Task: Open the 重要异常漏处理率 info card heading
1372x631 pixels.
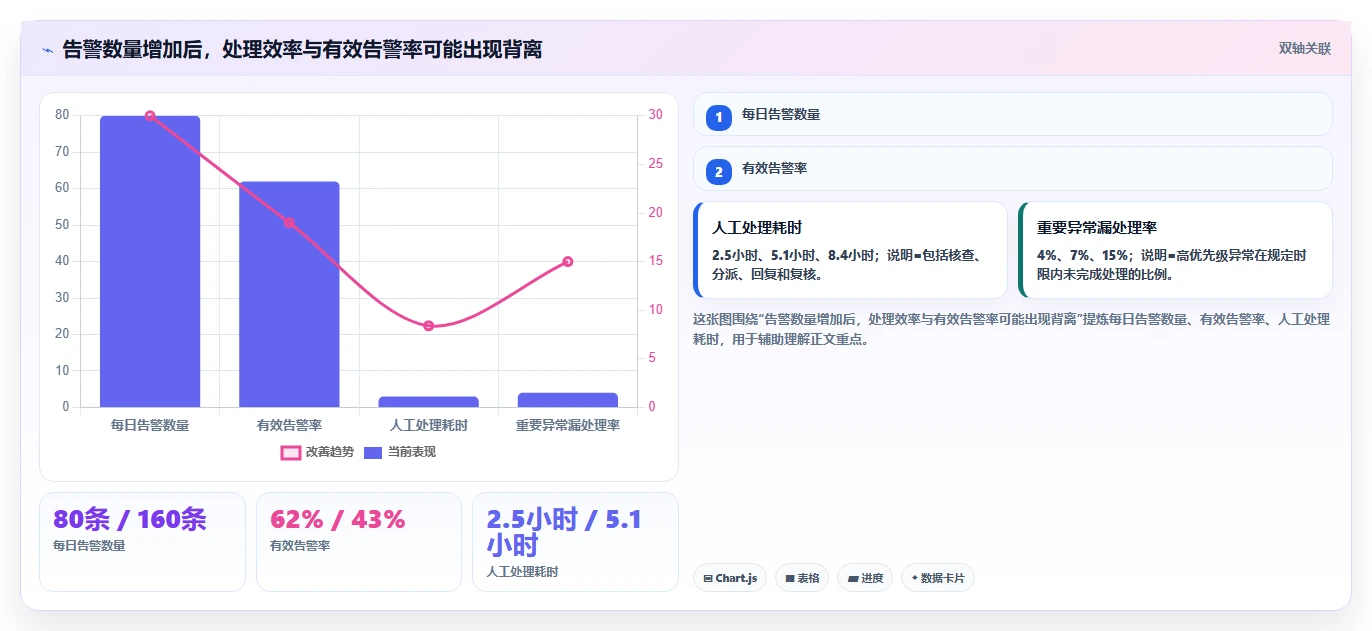Action: coord(1097,228)
